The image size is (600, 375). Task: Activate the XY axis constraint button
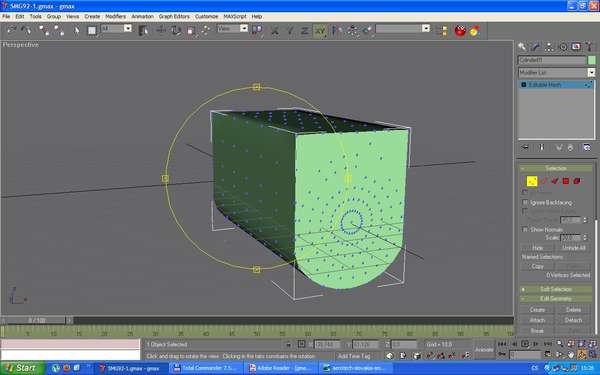320,31
